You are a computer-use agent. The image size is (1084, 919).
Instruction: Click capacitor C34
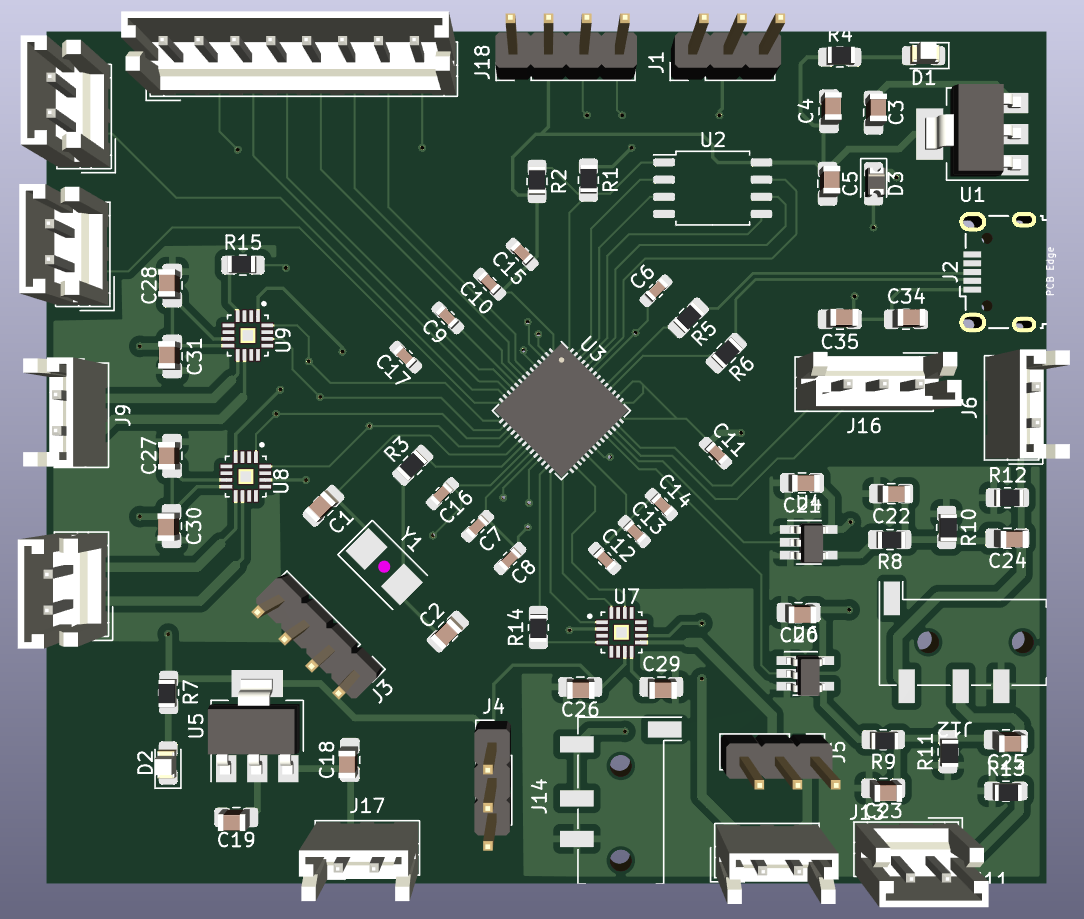(x=906, y=319)
